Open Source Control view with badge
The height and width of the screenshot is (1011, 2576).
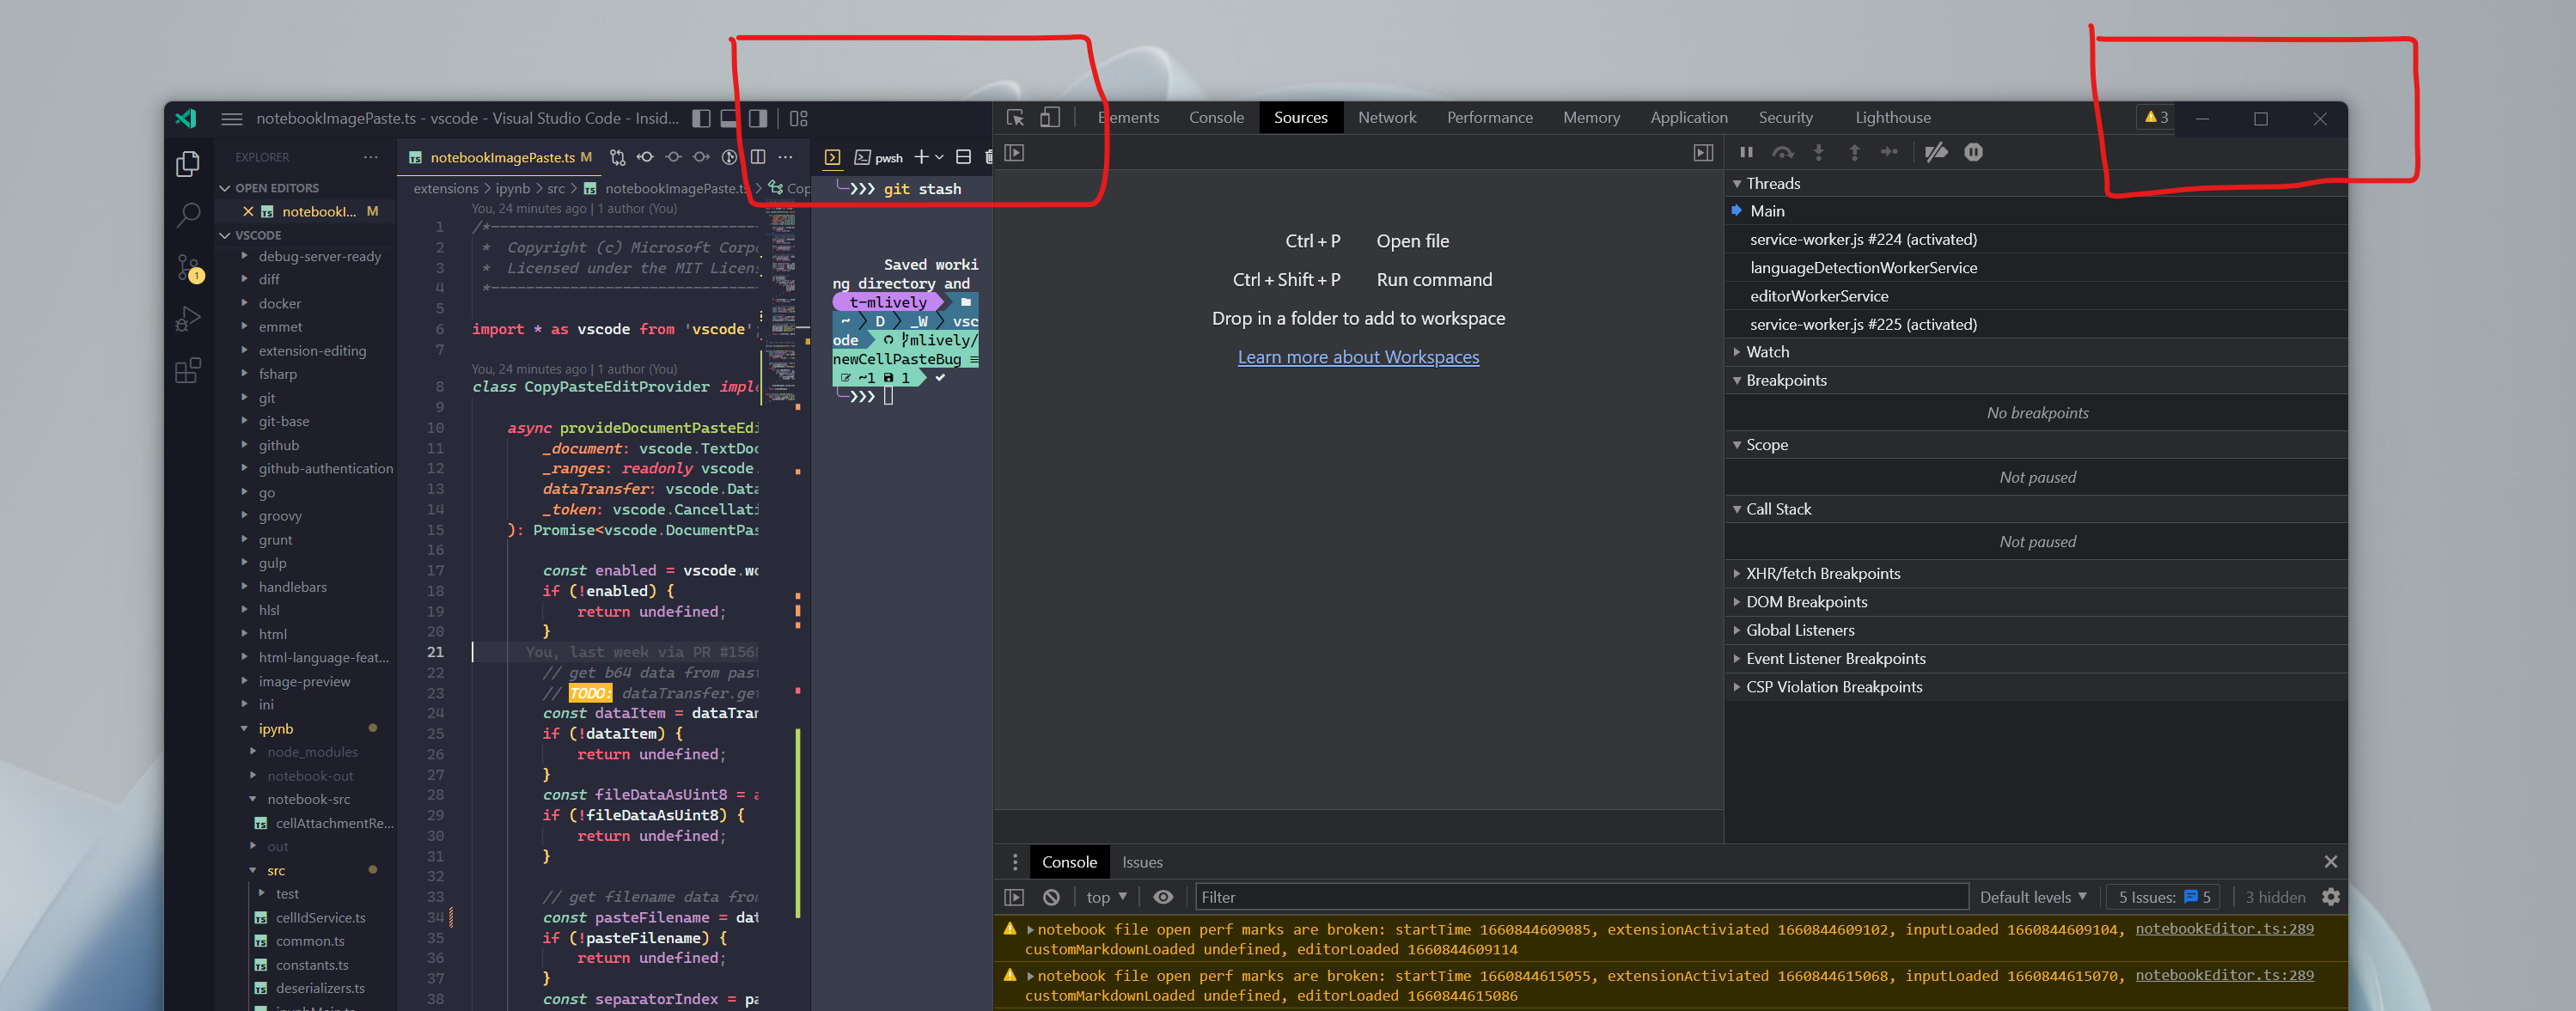point(188,267)
